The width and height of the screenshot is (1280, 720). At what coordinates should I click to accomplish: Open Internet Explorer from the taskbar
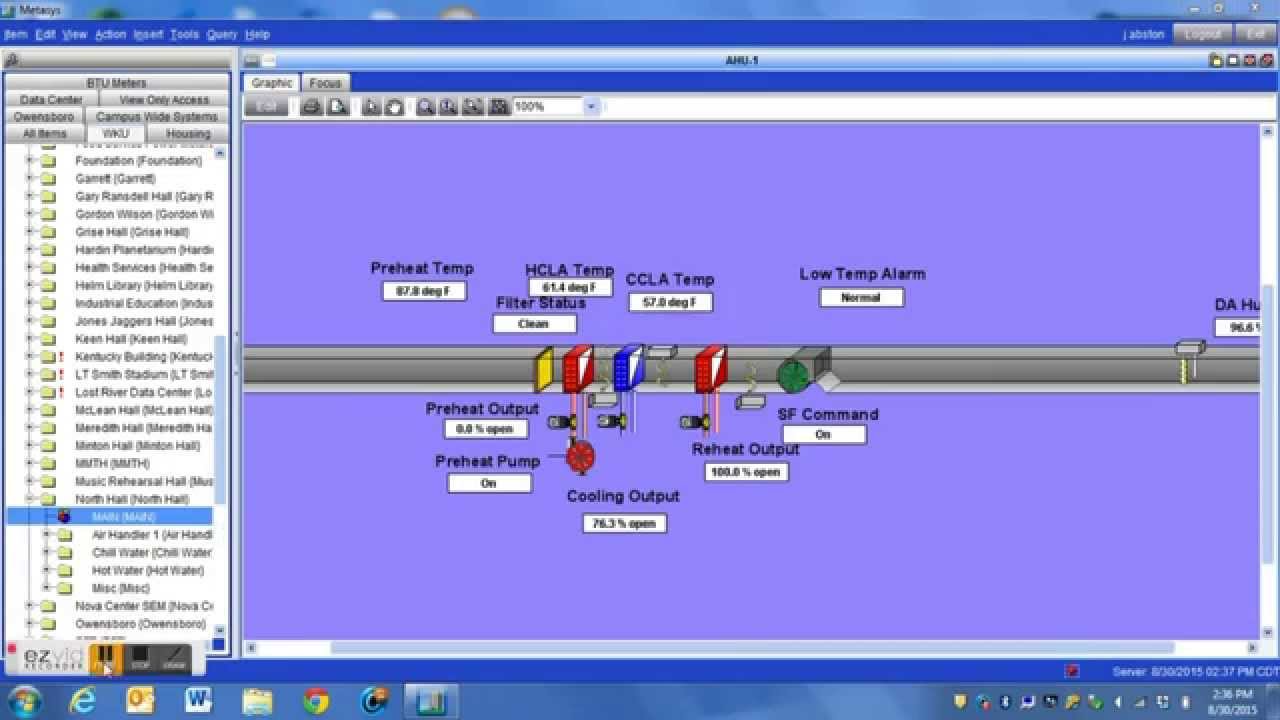82,700
